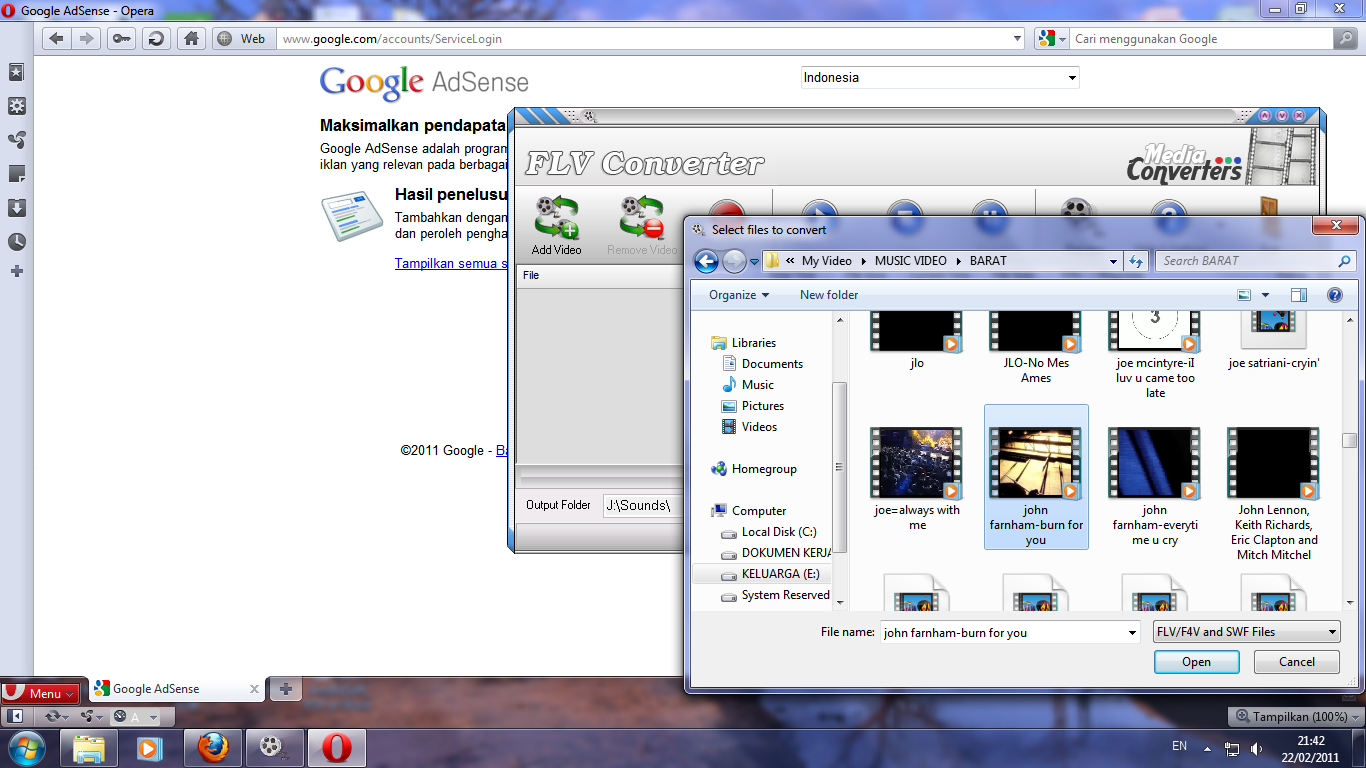Click Opera's password wand key icon
The height and width of the screenshot is (768, 1366).
121,39
